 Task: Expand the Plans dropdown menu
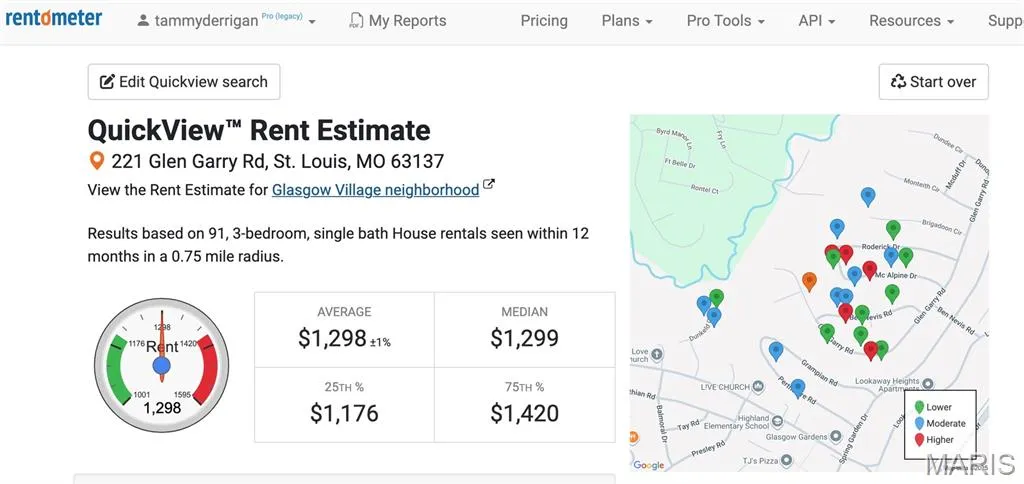tap(627, 21)
